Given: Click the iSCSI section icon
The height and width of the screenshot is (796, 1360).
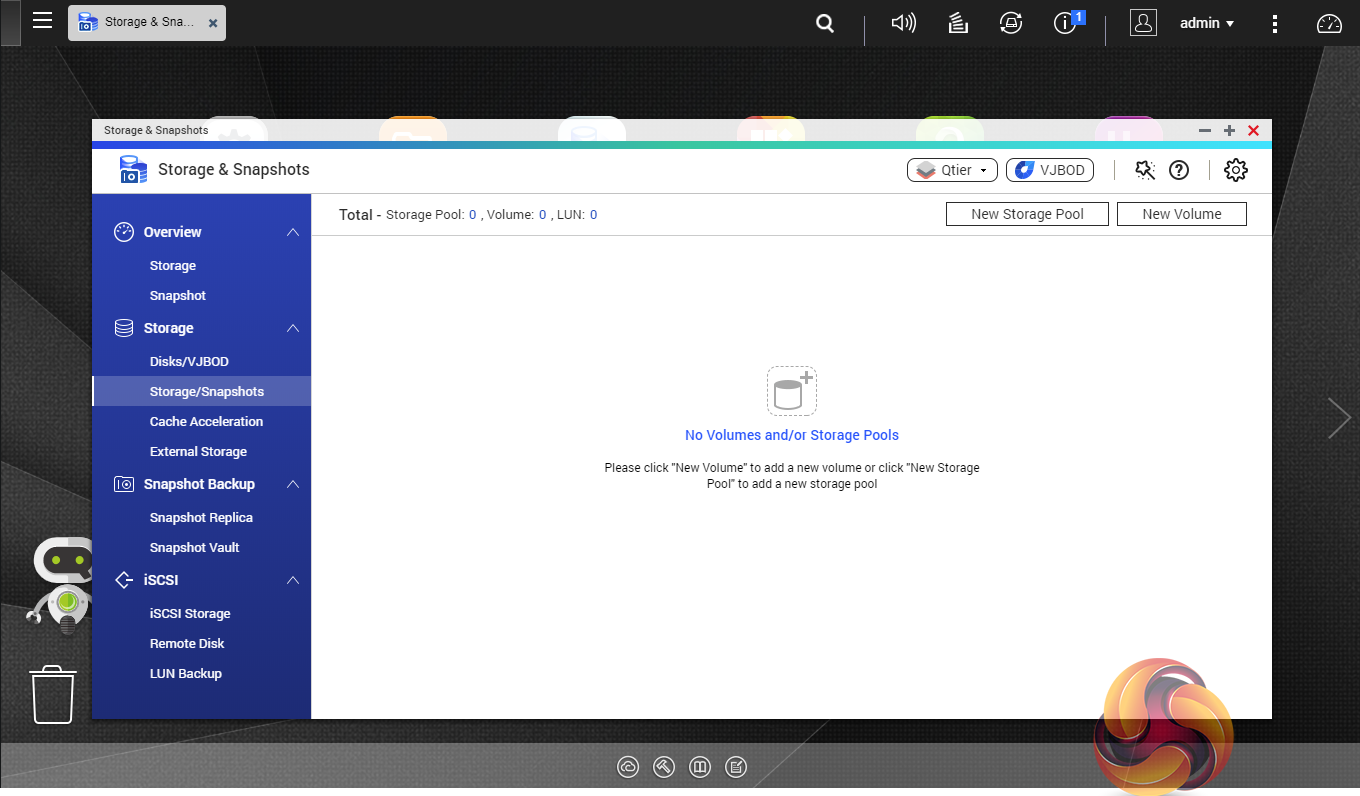Looking at the screenshot, I should (124, 580).
